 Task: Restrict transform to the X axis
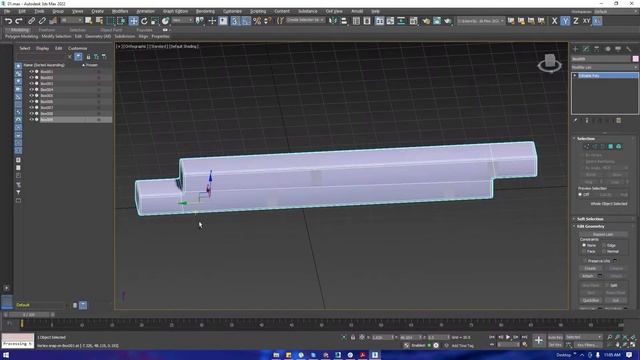(x=554, y=21)
